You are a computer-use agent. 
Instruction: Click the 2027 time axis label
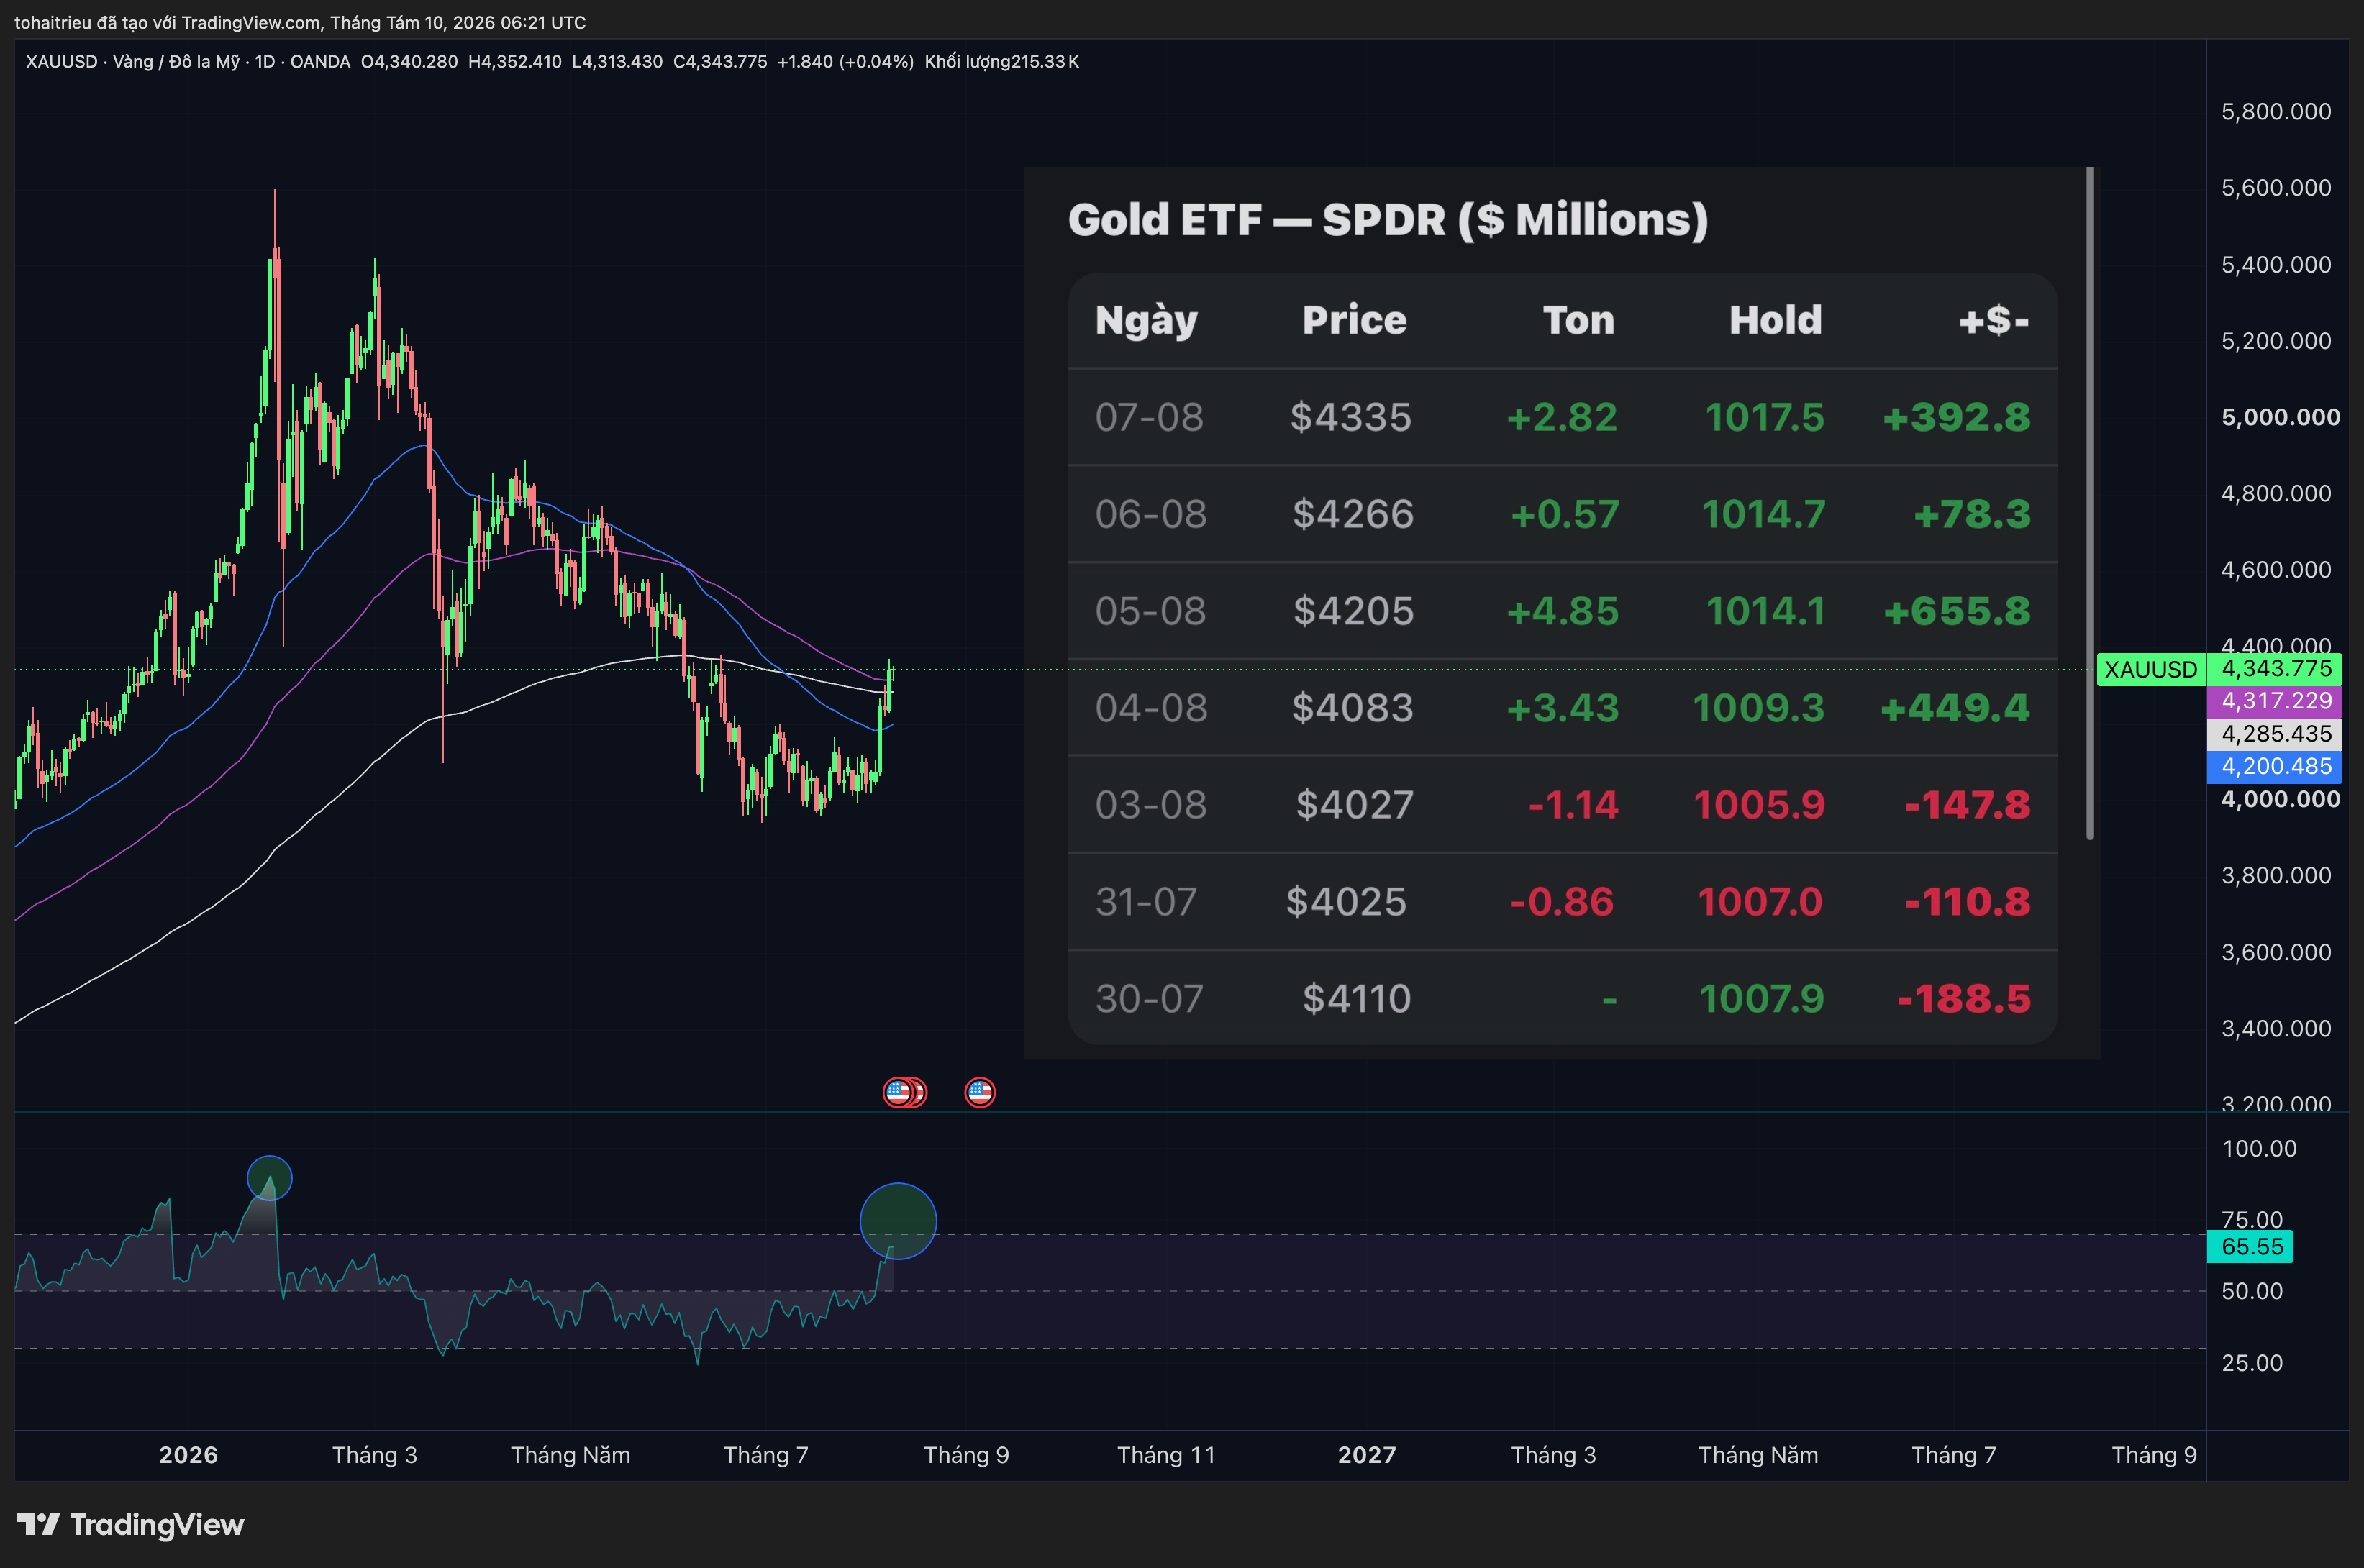(x=1367, y=1455)
